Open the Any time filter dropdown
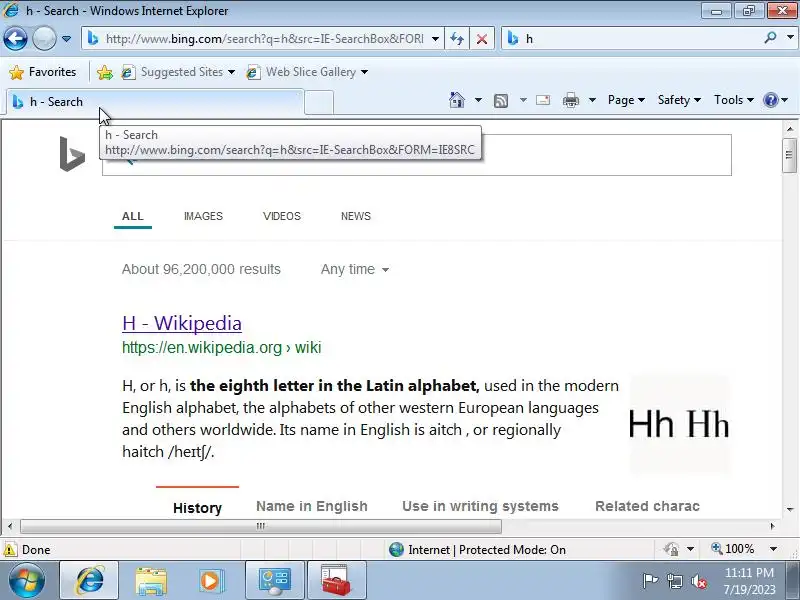Screen dimensions: 800x600 (355, 269)
